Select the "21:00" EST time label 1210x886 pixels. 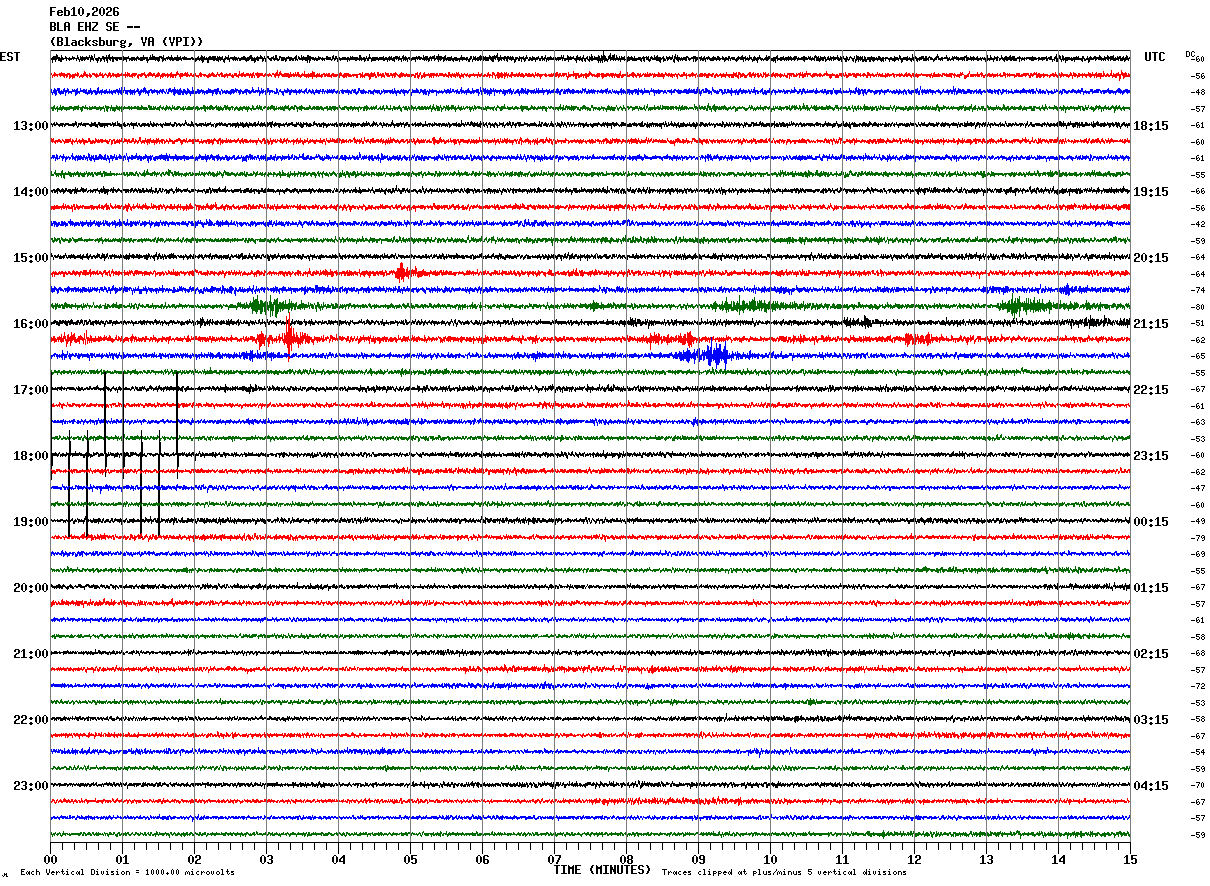tap(31, 654)
